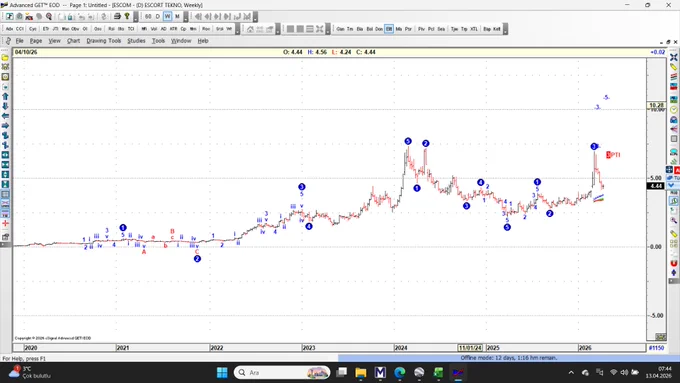Click the printer icon in top toolbar
The height and width of the screenshot is (383, 680).
coord(117,16)
